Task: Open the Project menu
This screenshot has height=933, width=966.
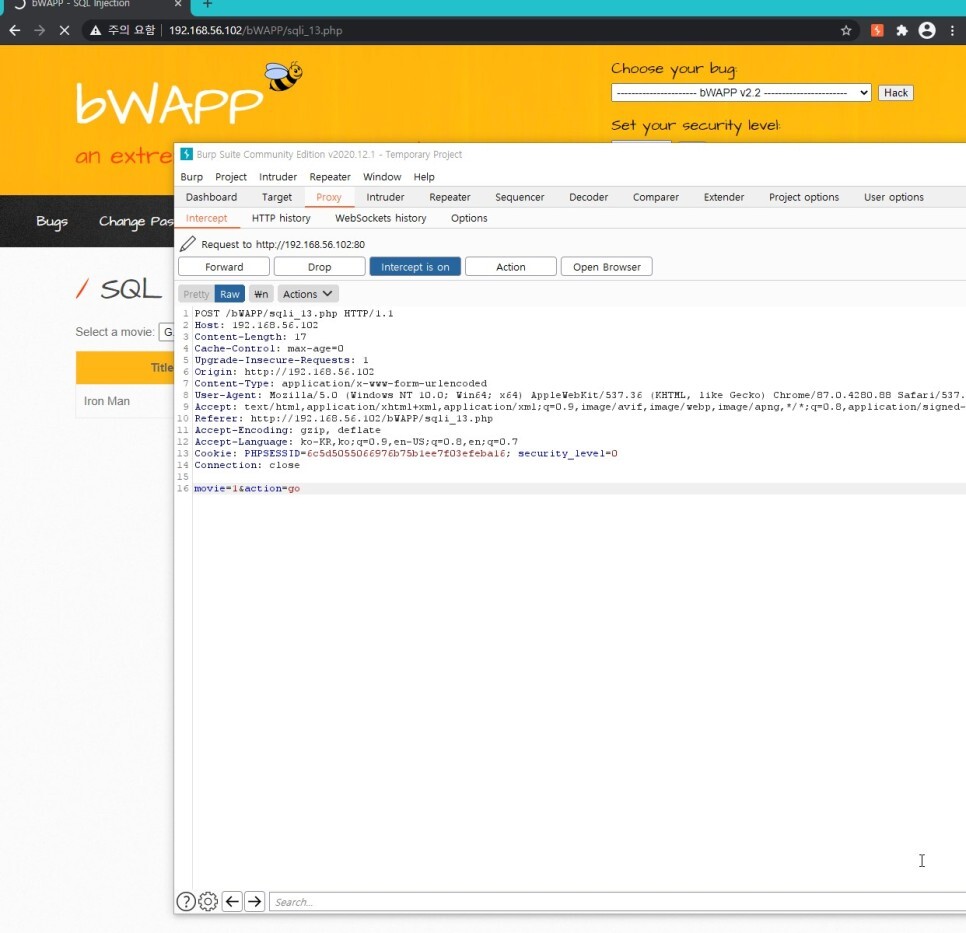Action: [x=231, y=177]
